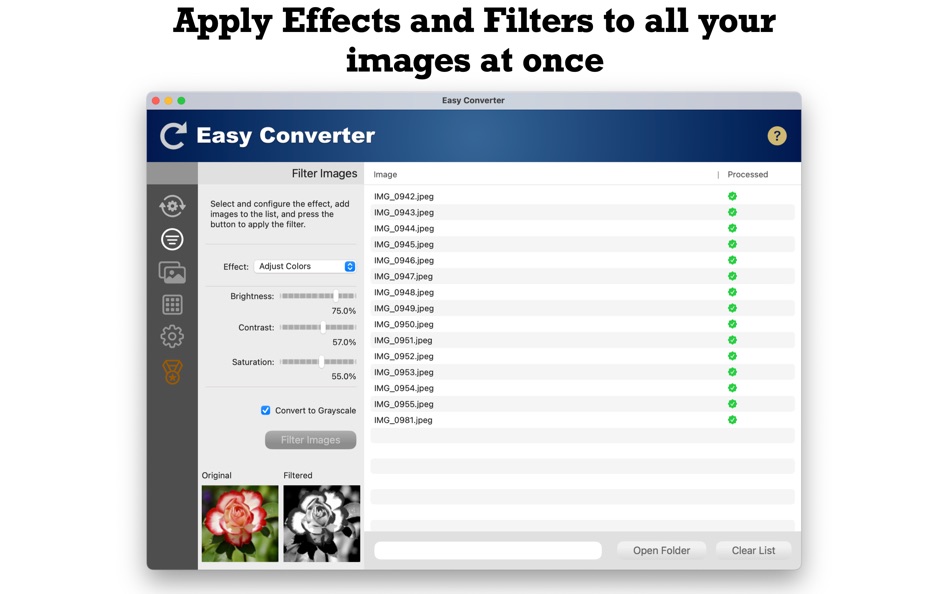The image size is (950, 594).
Task: Select row IMG_0951.jpeg
Action: [582, 340]
